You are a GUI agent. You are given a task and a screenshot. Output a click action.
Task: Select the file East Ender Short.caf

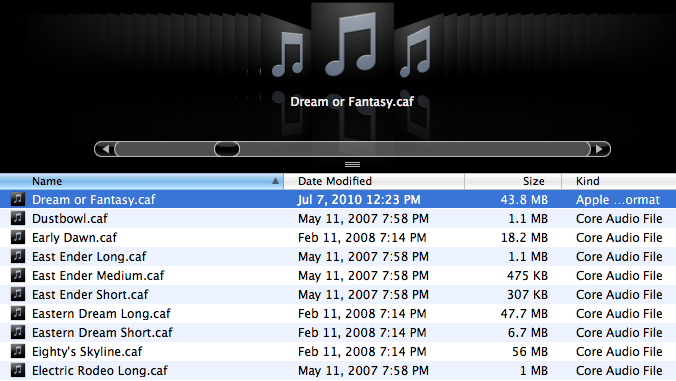click(x=90, y=294)
